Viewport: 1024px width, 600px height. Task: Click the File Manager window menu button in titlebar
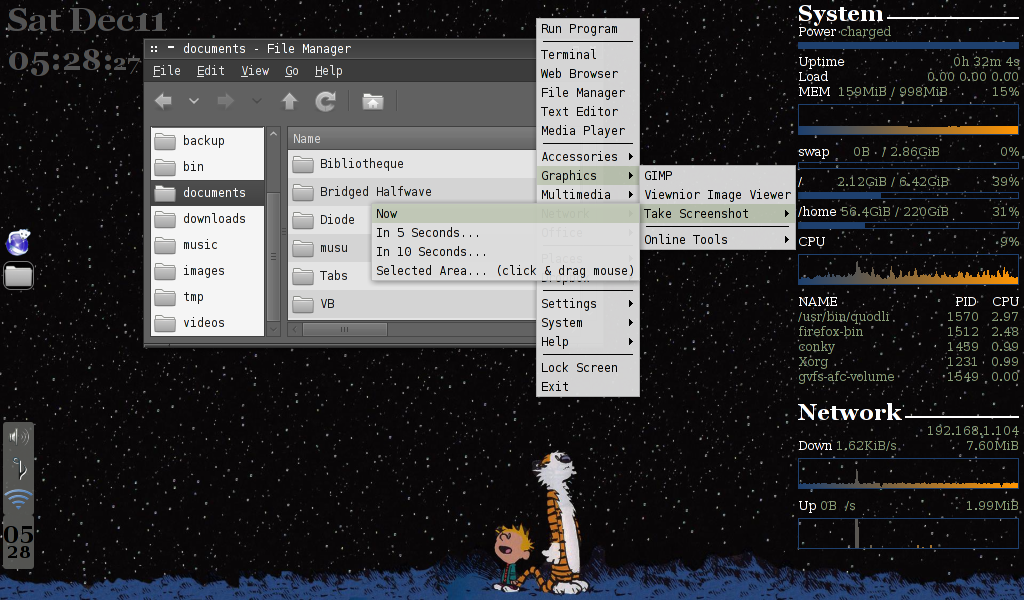click(154, 48)
